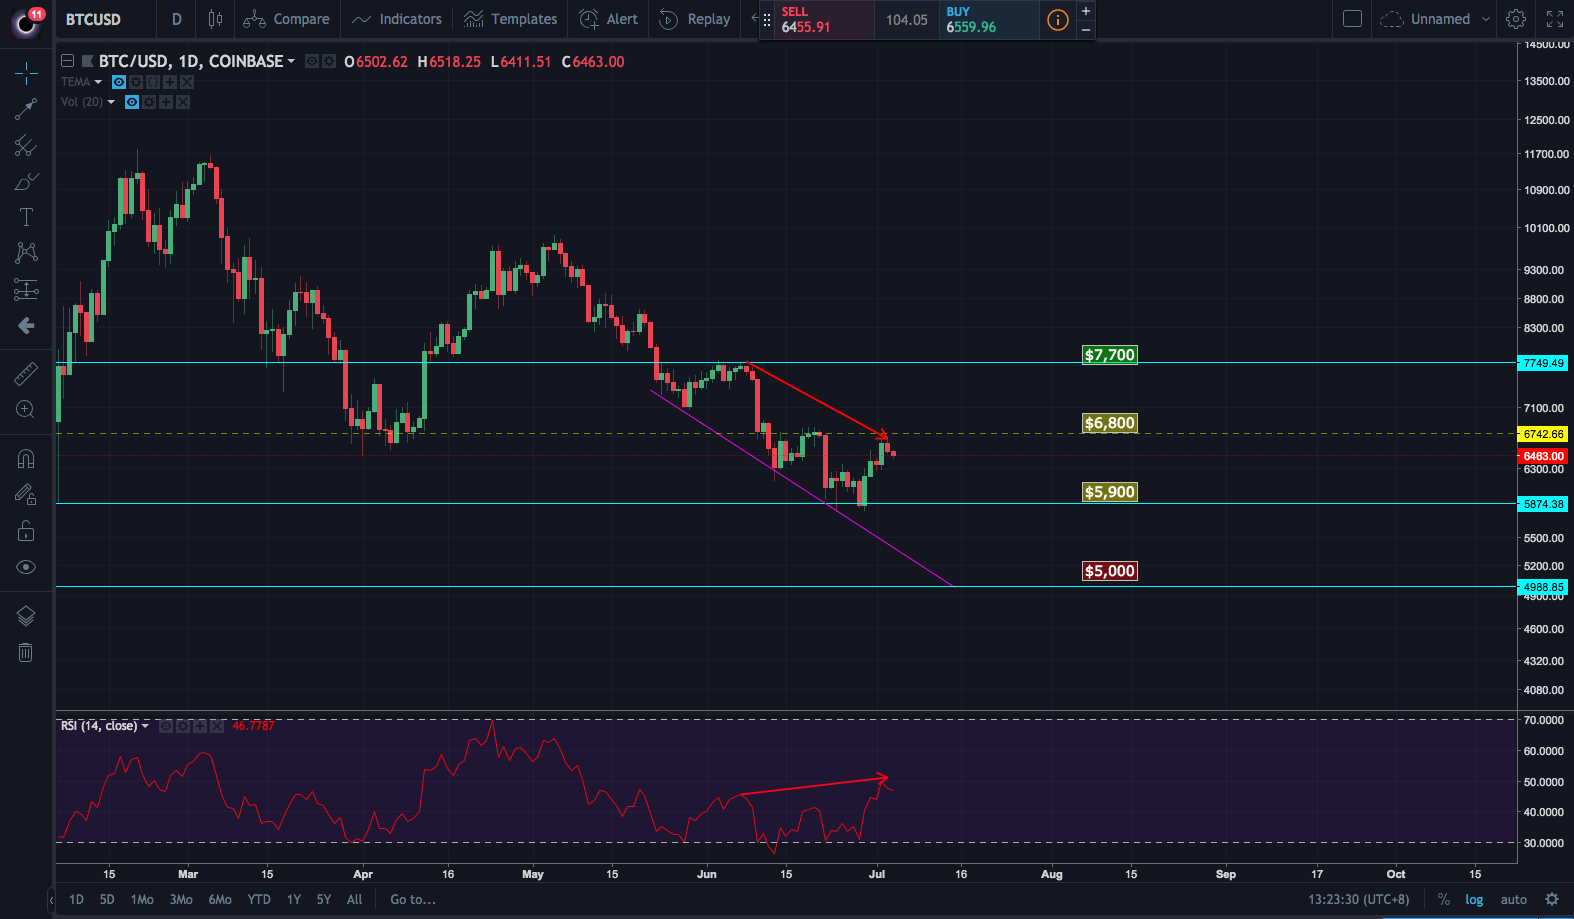Open TEMA indicator settings gear
The height and width of the screenshot is (919, 1574).
point(136,82)
